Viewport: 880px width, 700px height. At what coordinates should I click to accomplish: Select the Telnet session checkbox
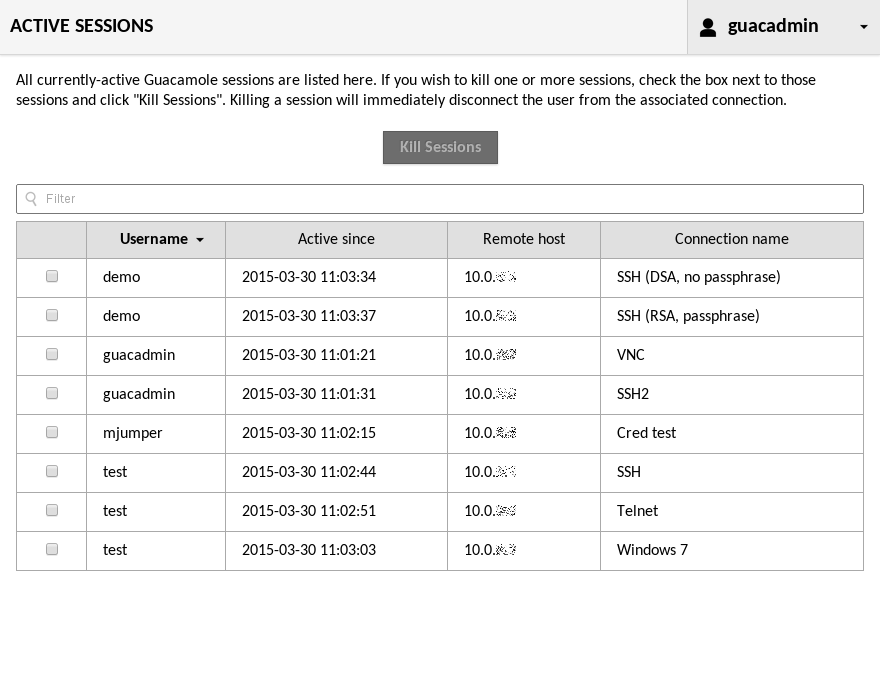pyautogui.click(x=52, y=511)
